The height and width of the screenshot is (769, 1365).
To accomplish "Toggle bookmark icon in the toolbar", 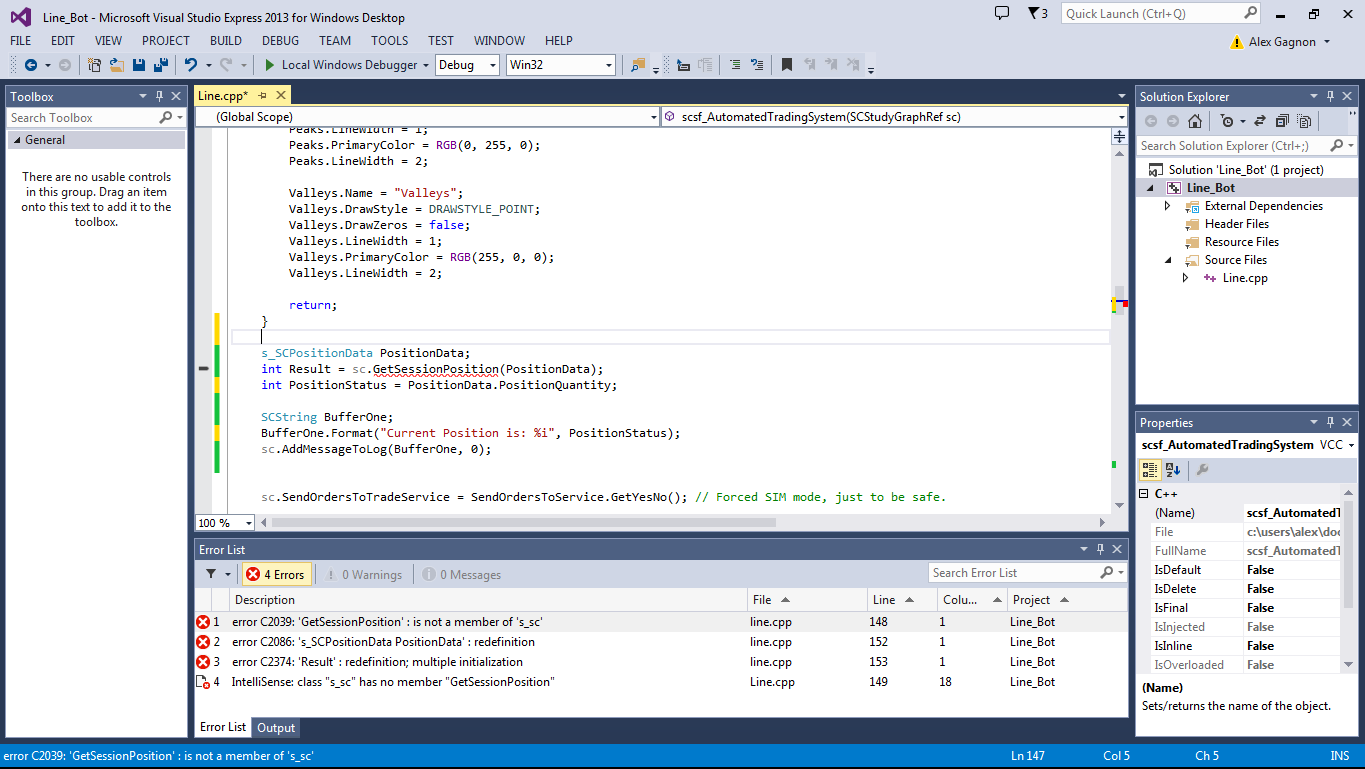I will coord(787,65).
